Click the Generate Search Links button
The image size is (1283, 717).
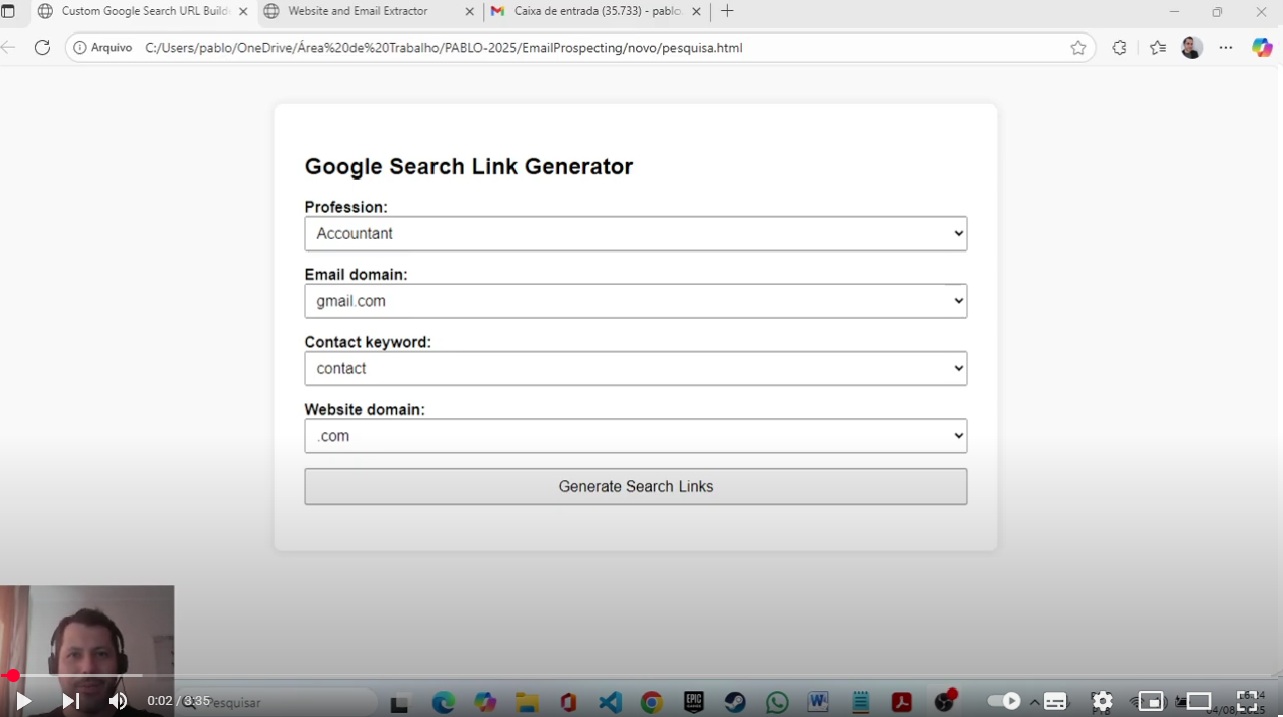635,487
